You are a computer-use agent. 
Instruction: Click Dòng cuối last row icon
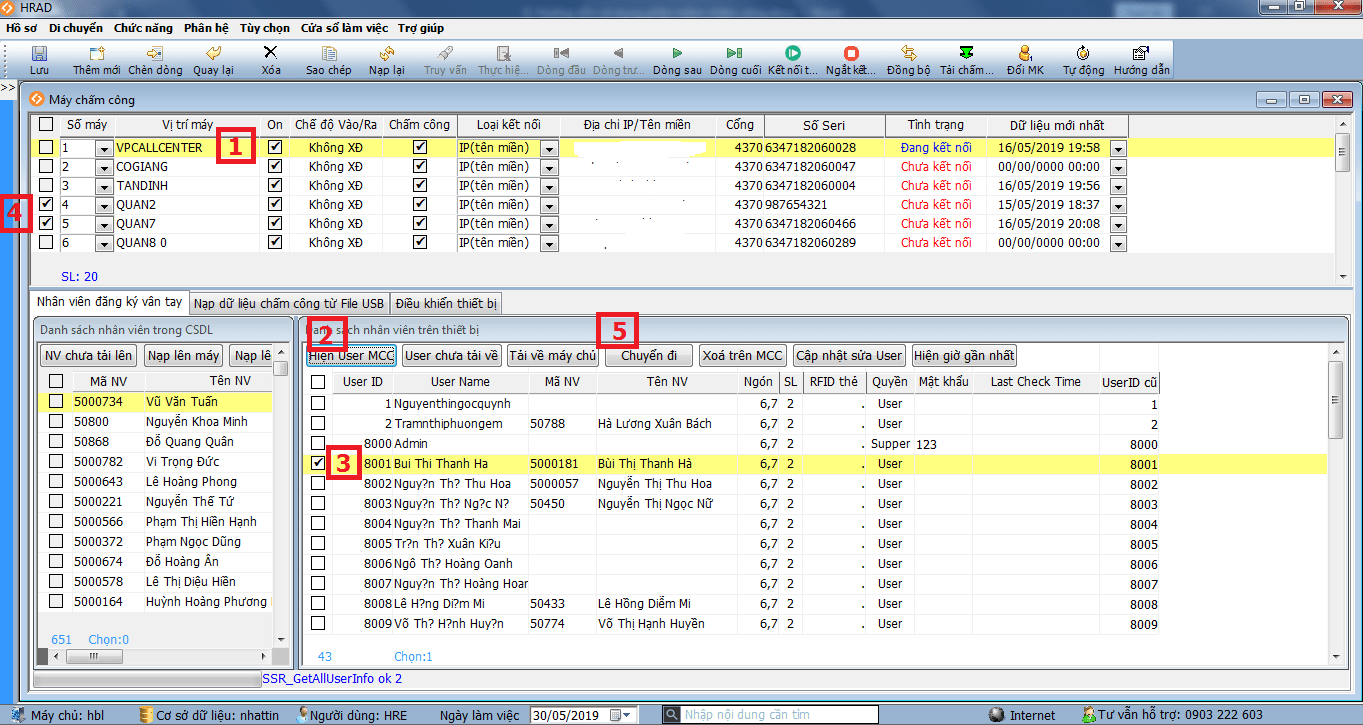coord(735,53)
